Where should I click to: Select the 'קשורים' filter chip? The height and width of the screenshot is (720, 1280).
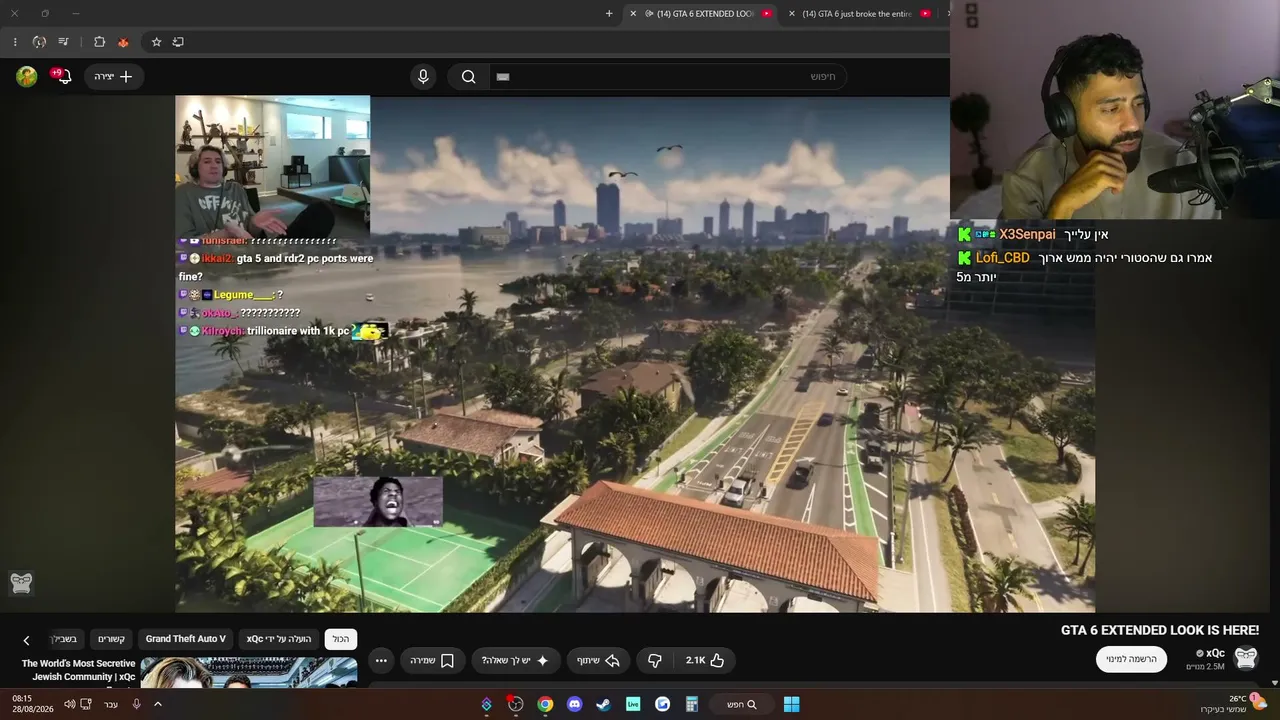111,639
